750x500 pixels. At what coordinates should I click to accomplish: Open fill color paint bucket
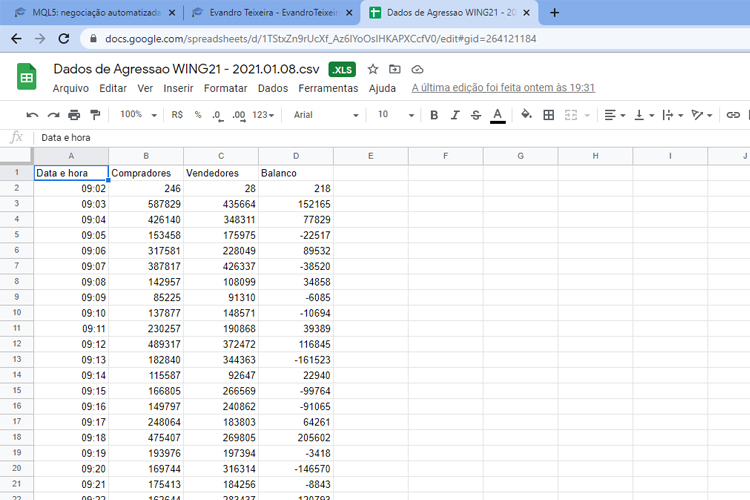pos(526,115)
